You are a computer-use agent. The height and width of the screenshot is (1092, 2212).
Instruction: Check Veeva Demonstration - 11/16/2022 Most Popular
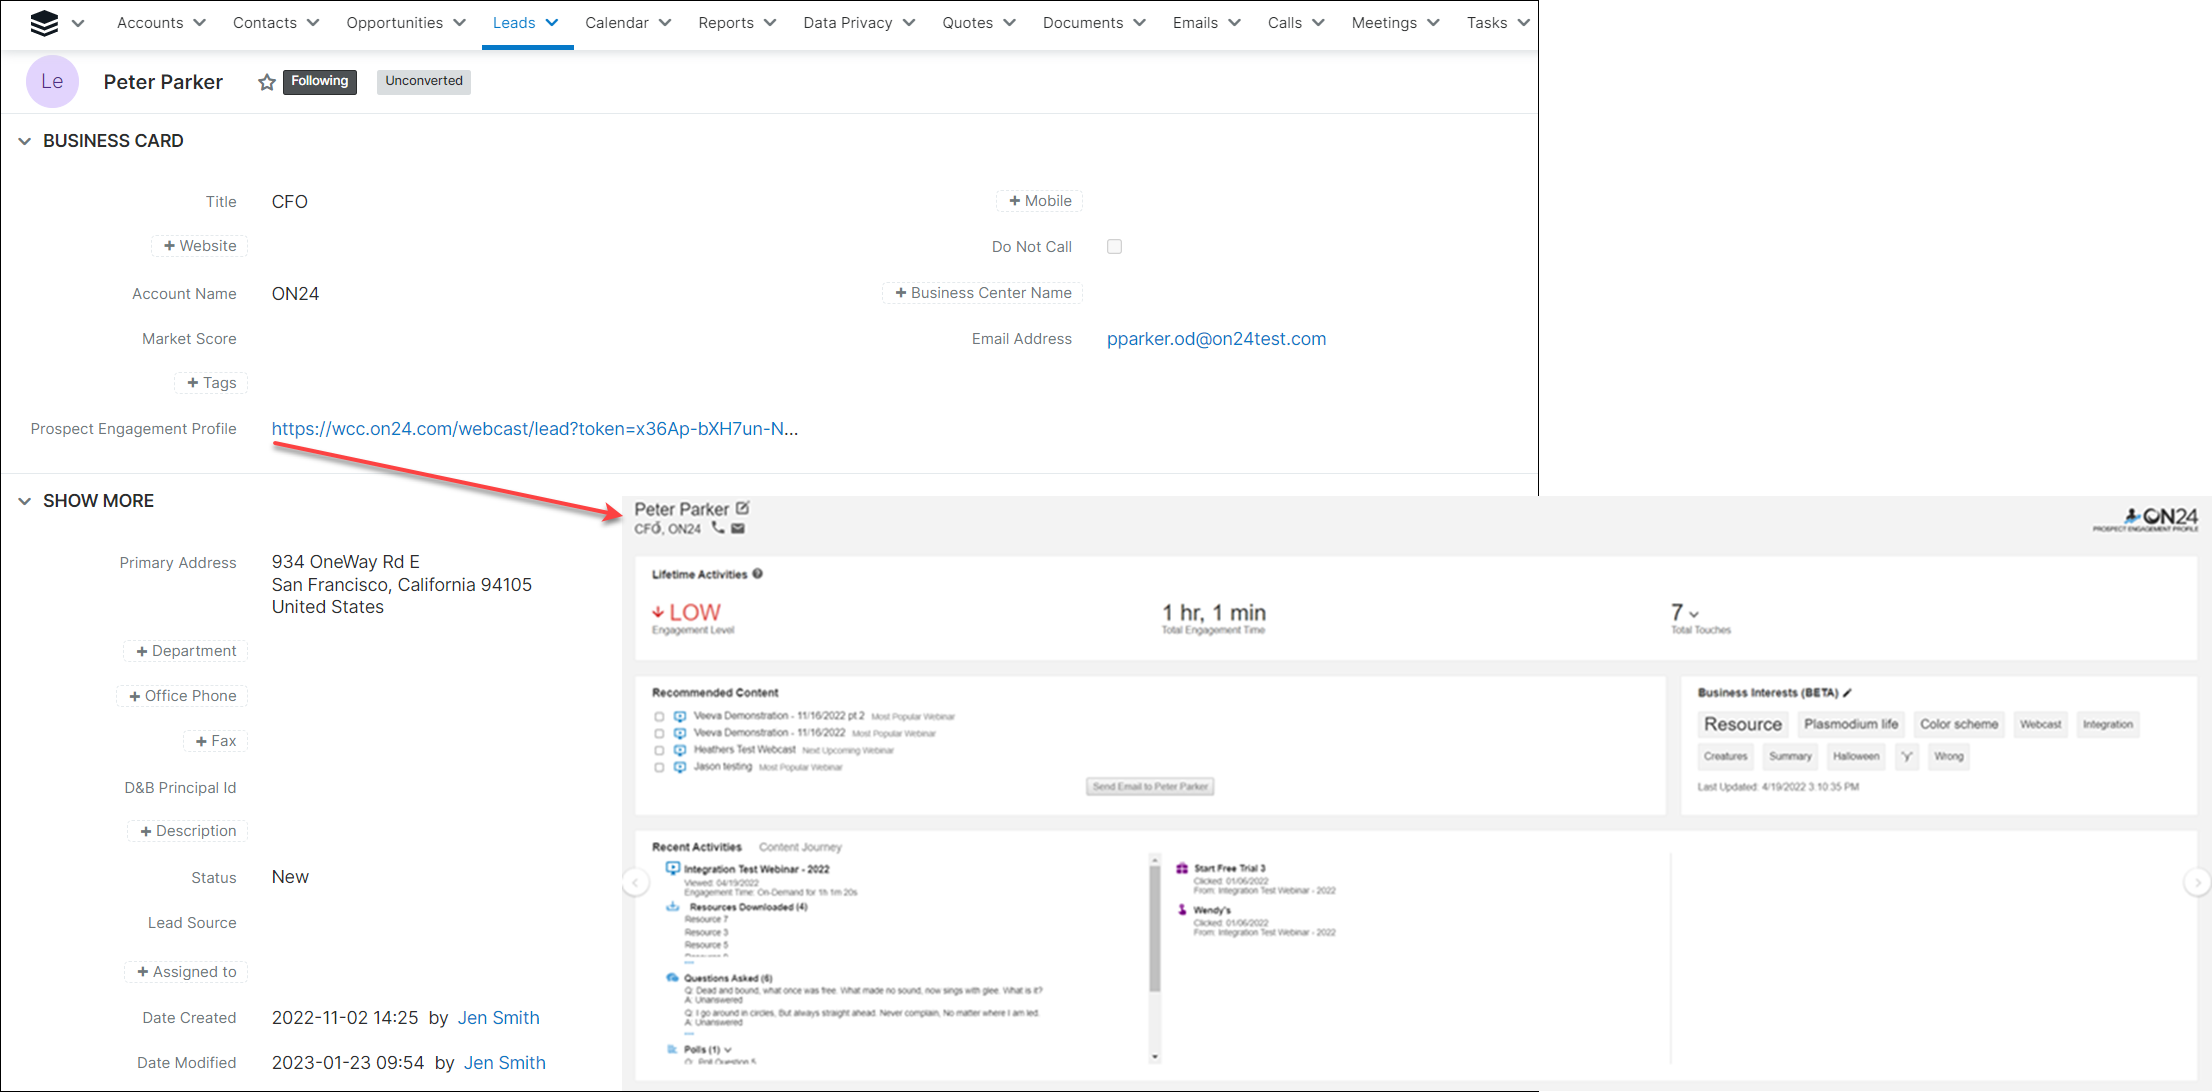[659, 733]
